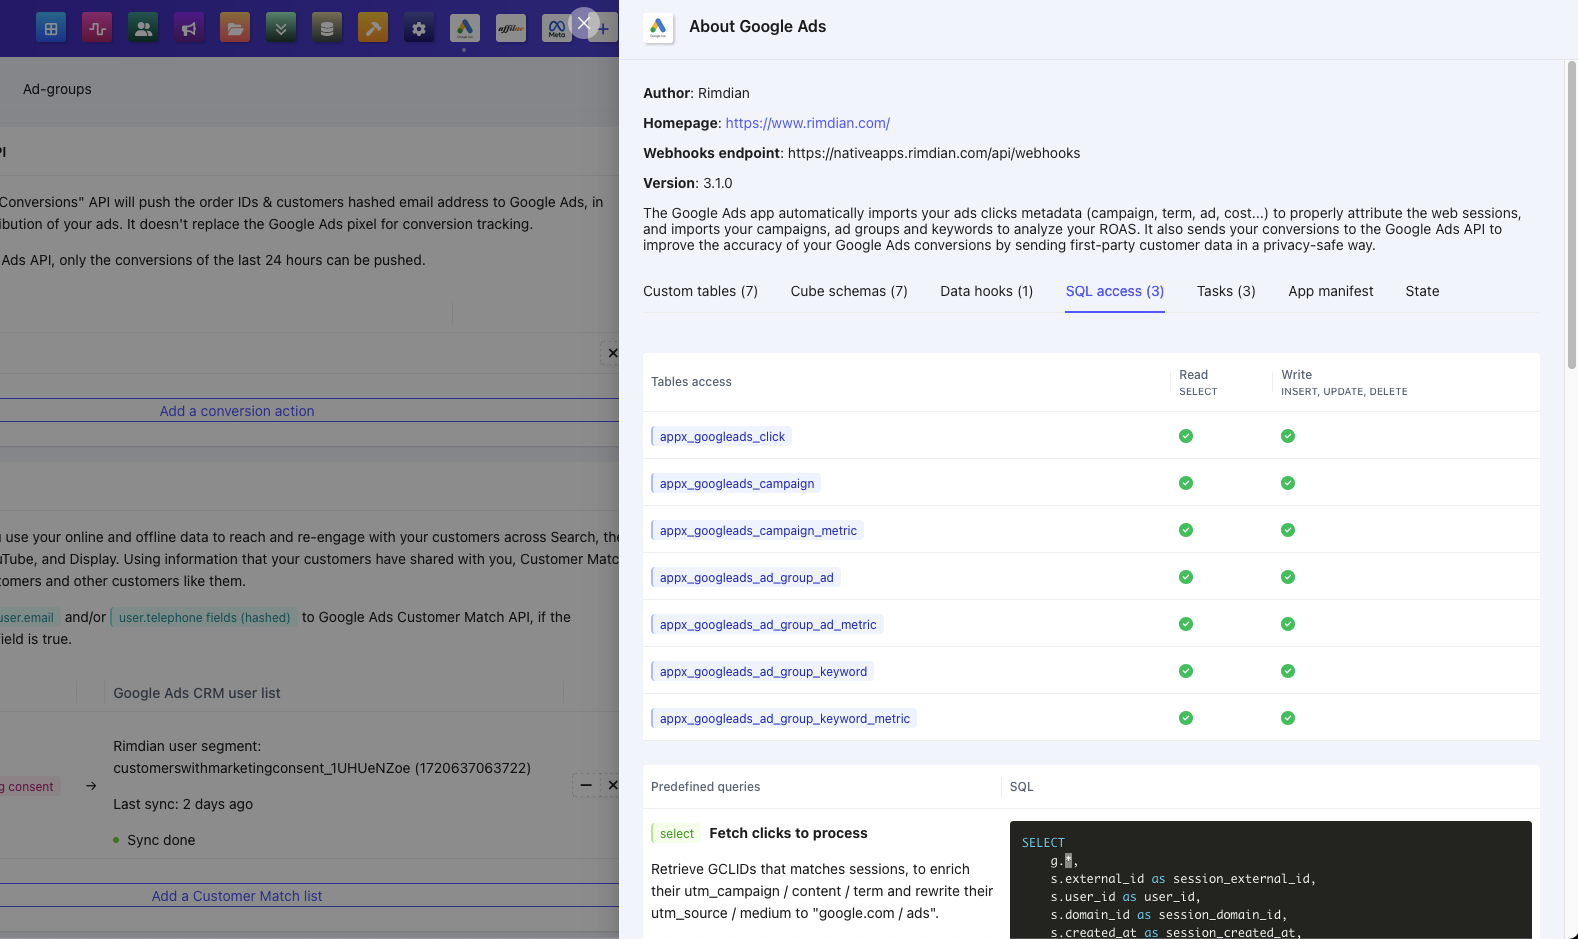Open the database icon in top bar

pos(327,29)
